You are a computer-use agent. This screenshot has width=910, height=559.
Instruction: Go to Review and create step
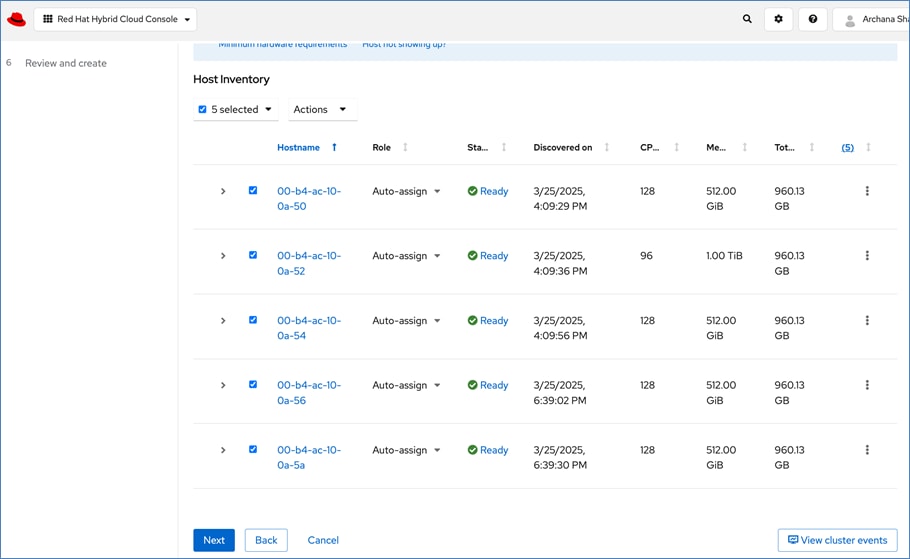coord(66,63)
